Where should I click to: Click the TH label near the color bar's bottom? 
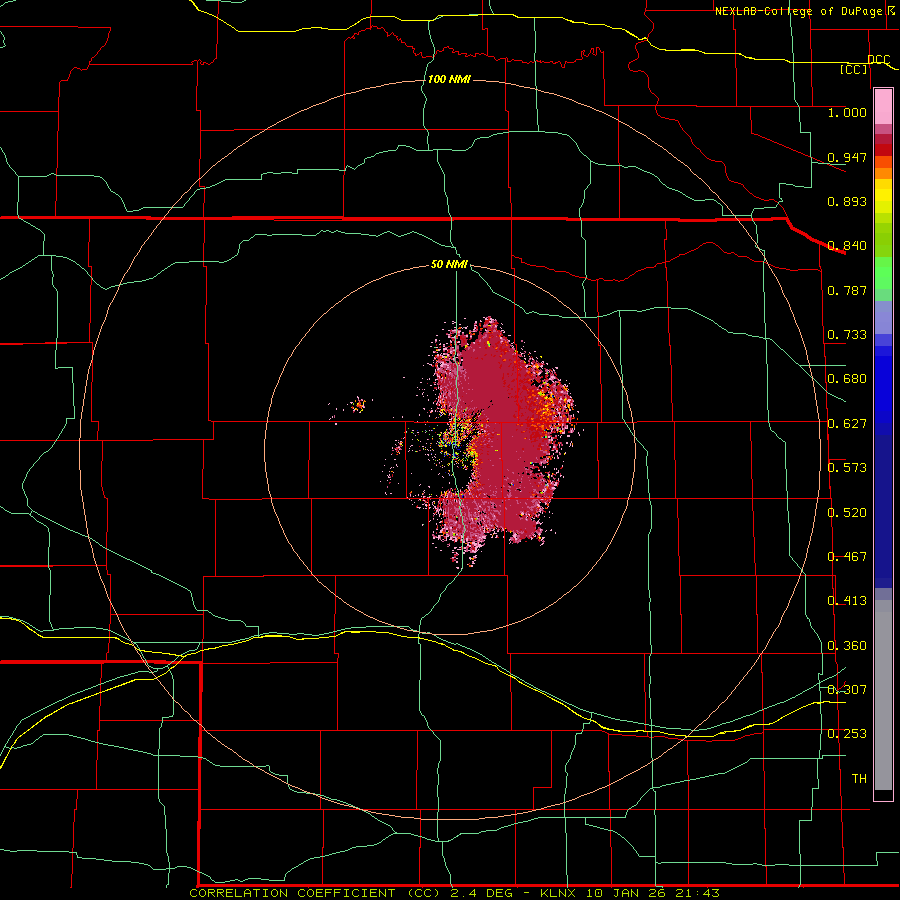pos(859,779)
